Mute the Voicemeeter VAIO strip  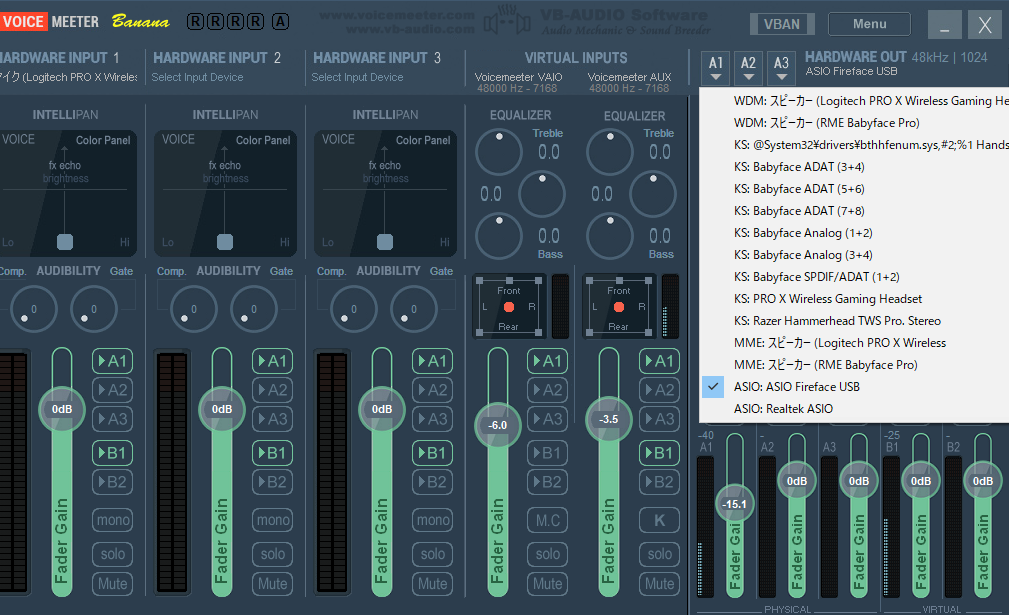click(548, 583)
